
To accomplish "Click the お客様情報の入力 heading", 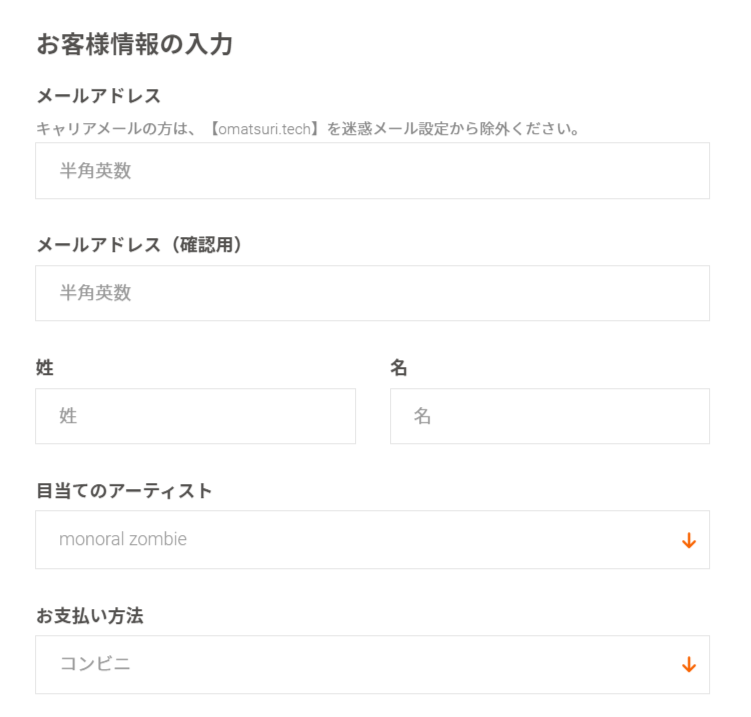I will pos(135,44).
